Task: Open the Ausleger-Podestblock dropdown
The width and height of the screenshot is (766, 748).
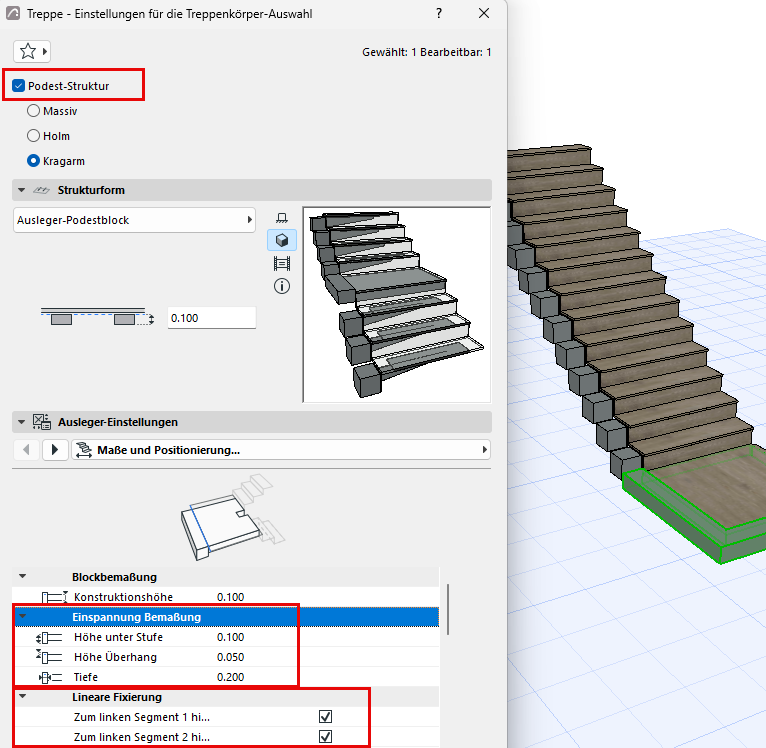Action: click(134, 220)
